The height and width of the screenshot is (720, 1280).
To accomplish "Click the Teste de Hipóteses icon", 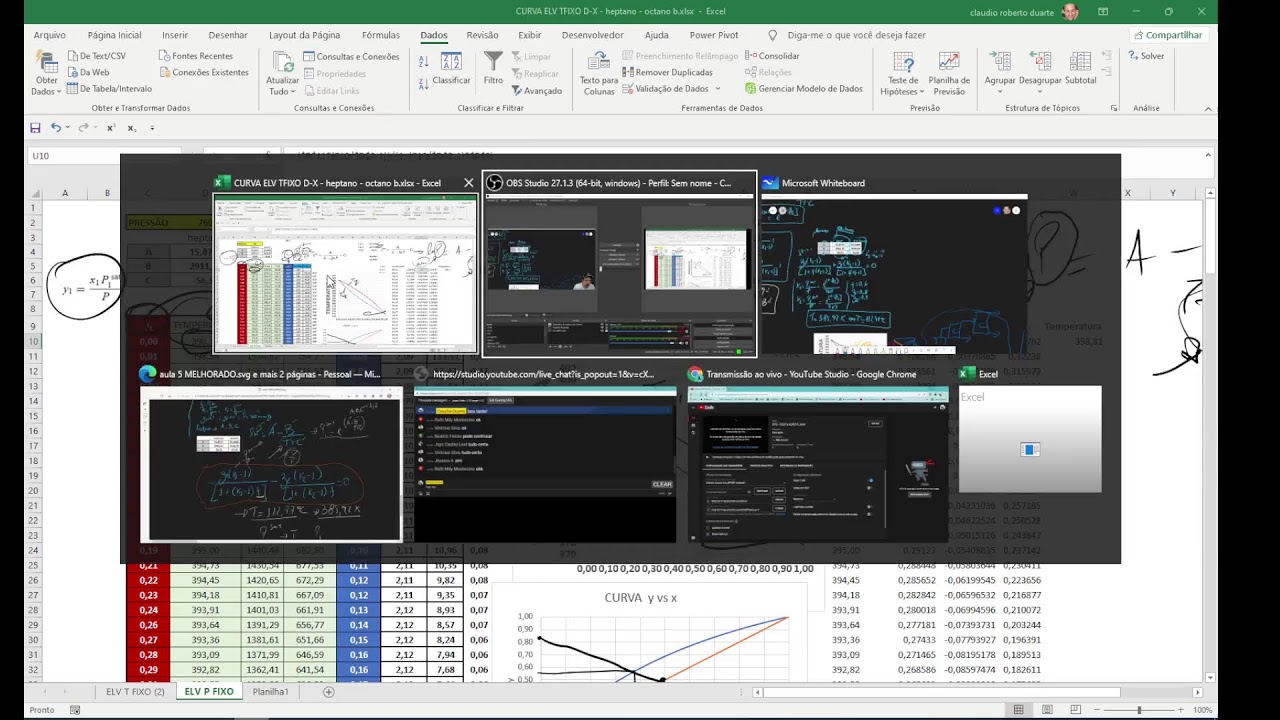I will click(903, 62).
